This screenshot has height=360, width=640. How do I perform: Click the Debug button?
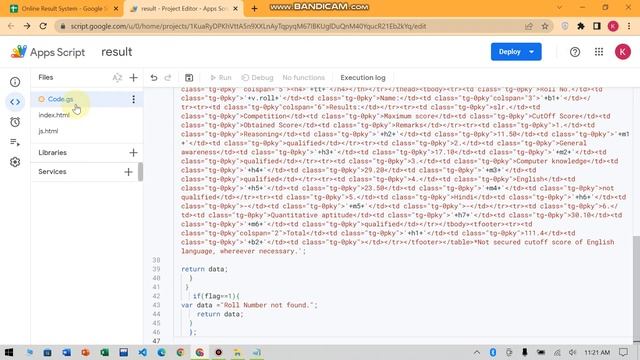point(257,78)
